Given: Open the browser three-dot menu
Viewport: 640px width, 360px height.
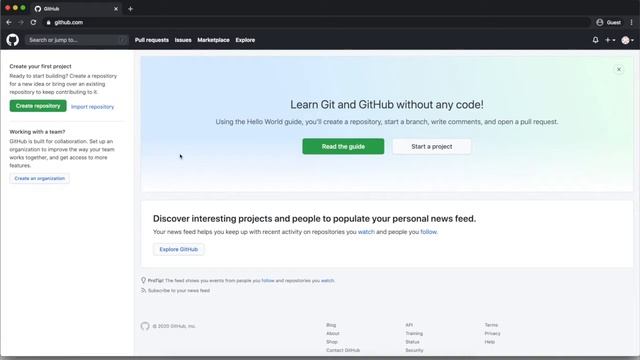Looking at the screenshot, I should click(631, 22).
